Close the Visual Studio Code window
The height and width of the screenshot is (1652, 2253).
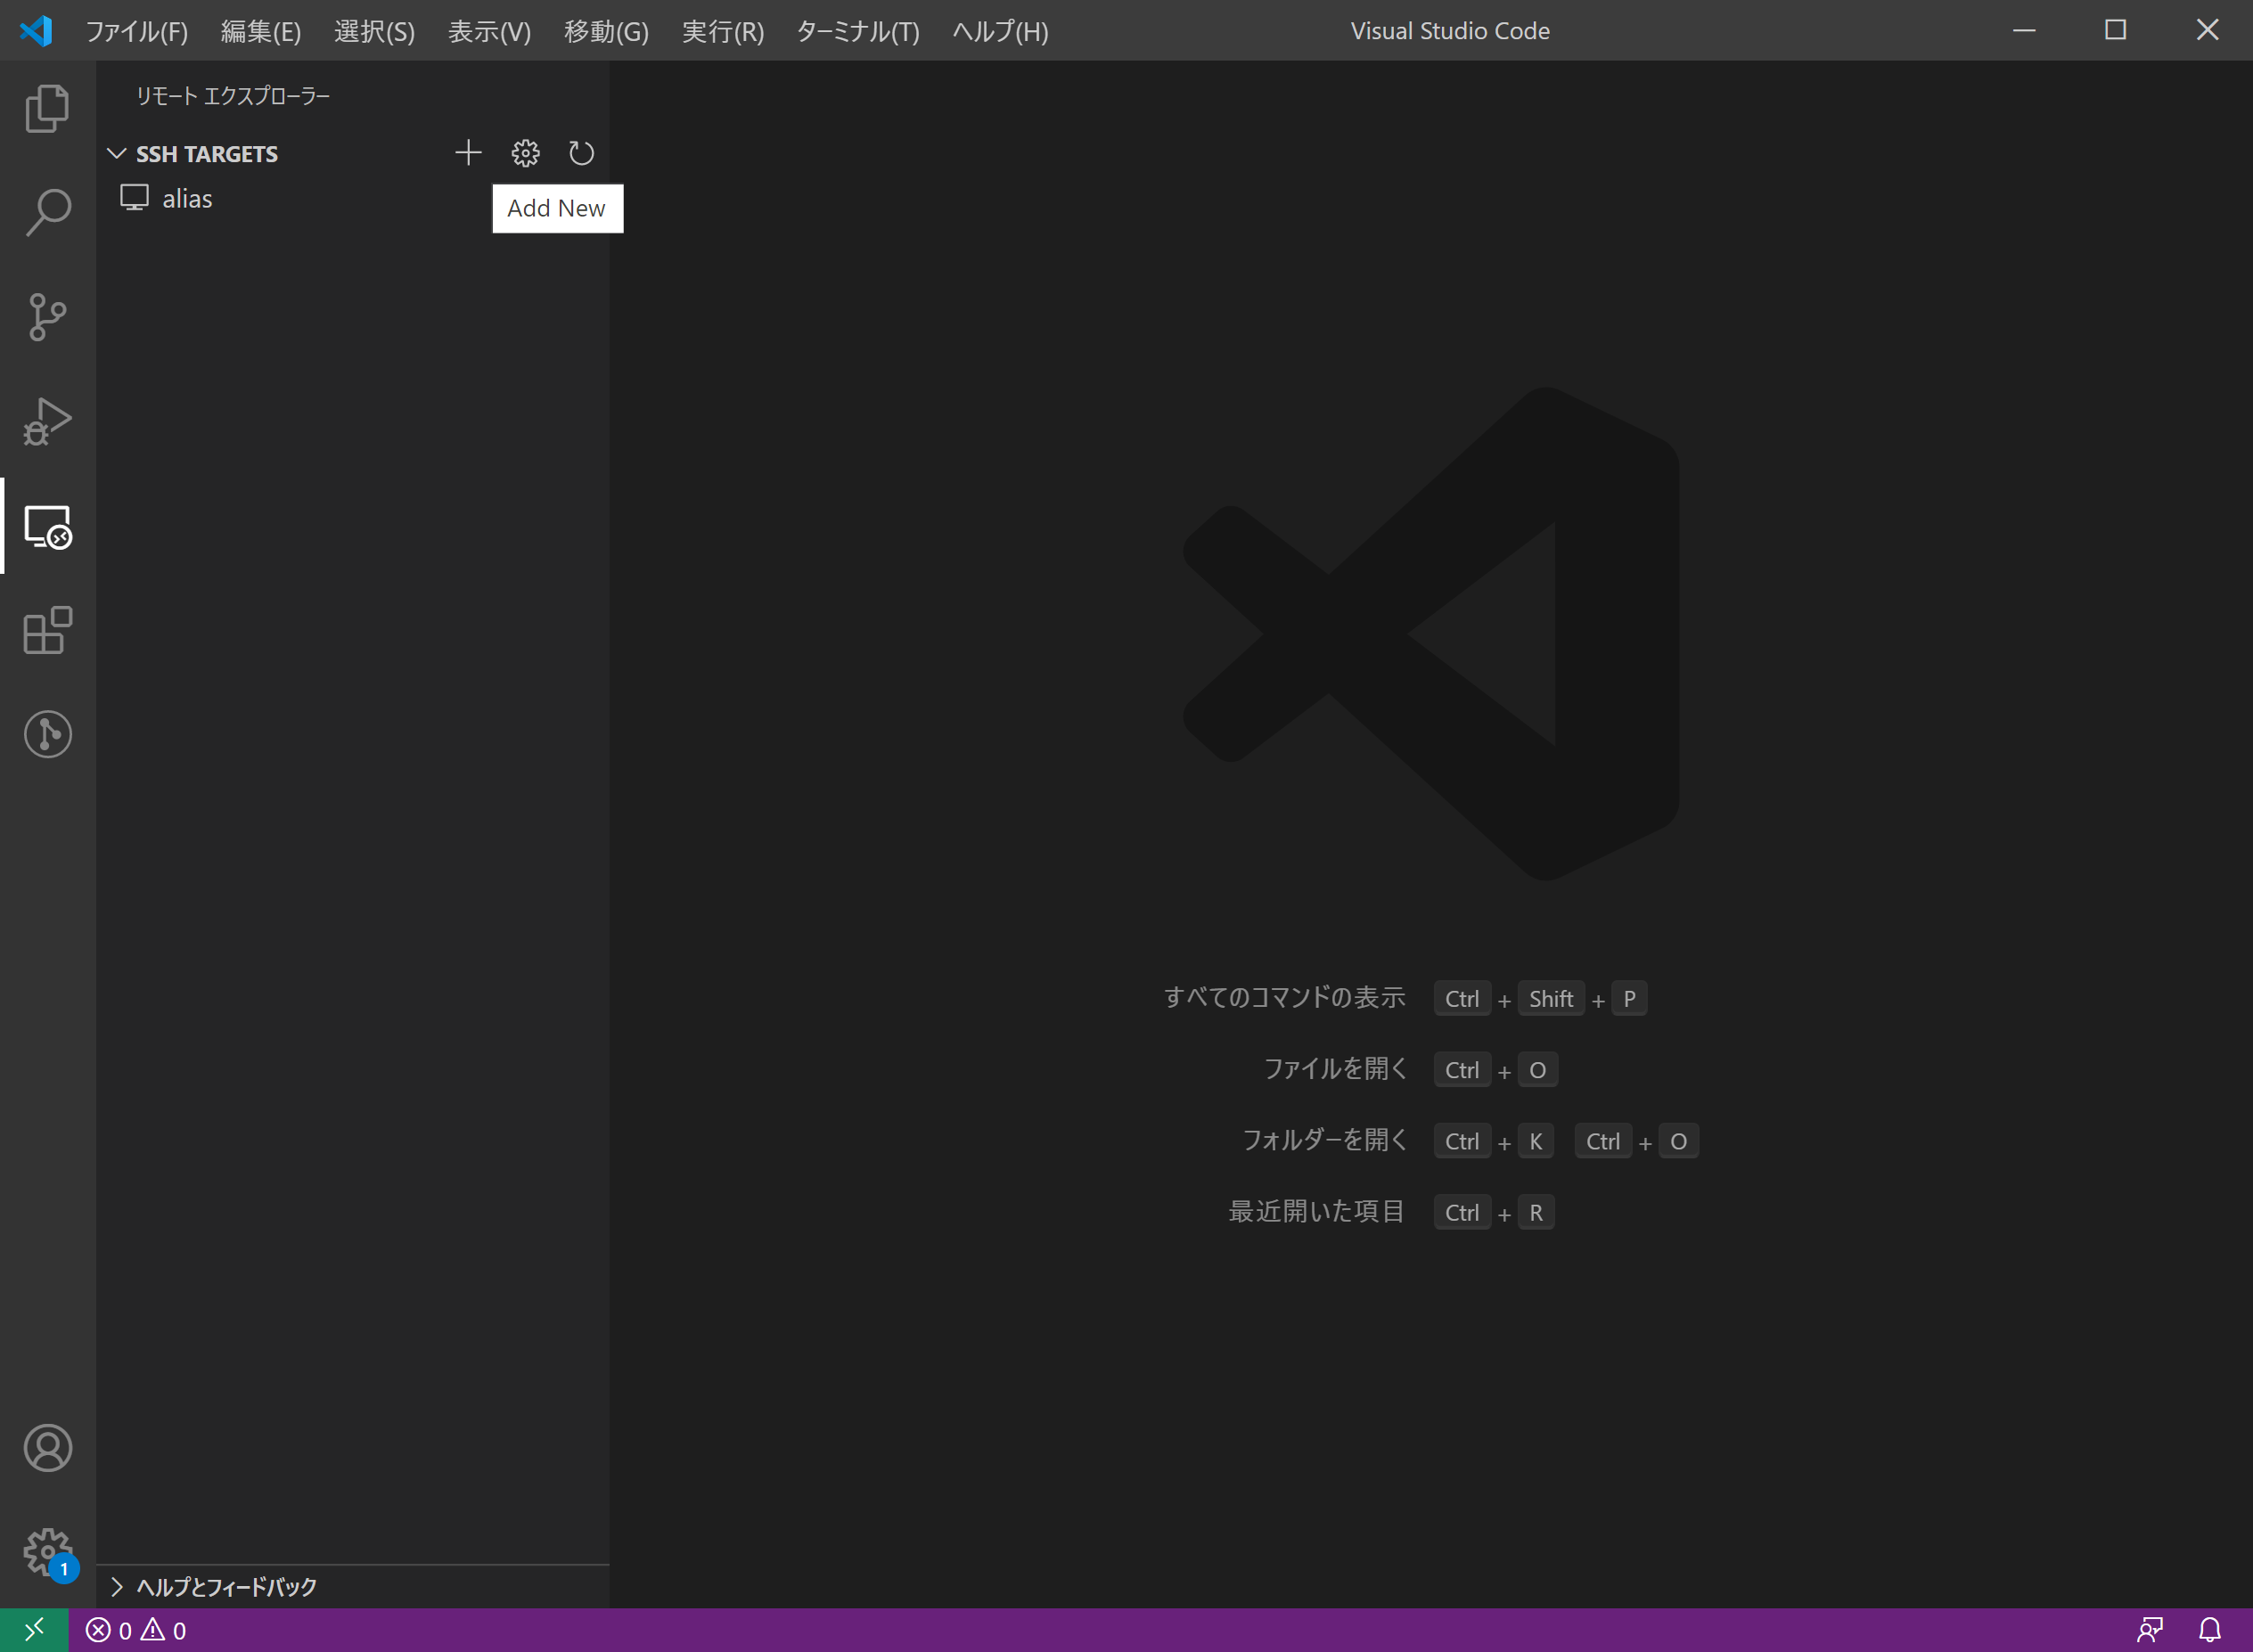2207,30
